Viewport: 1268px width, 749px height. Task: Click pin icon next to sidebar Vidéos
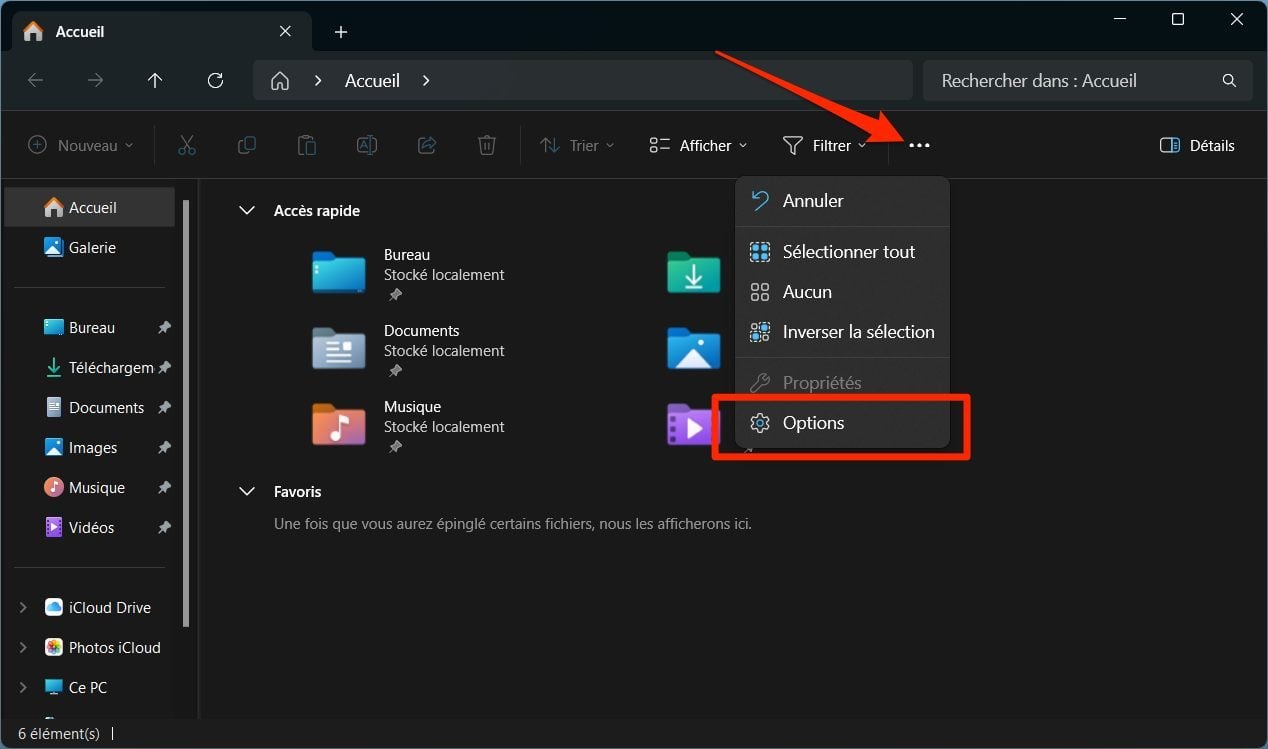[x=164, y=528]
